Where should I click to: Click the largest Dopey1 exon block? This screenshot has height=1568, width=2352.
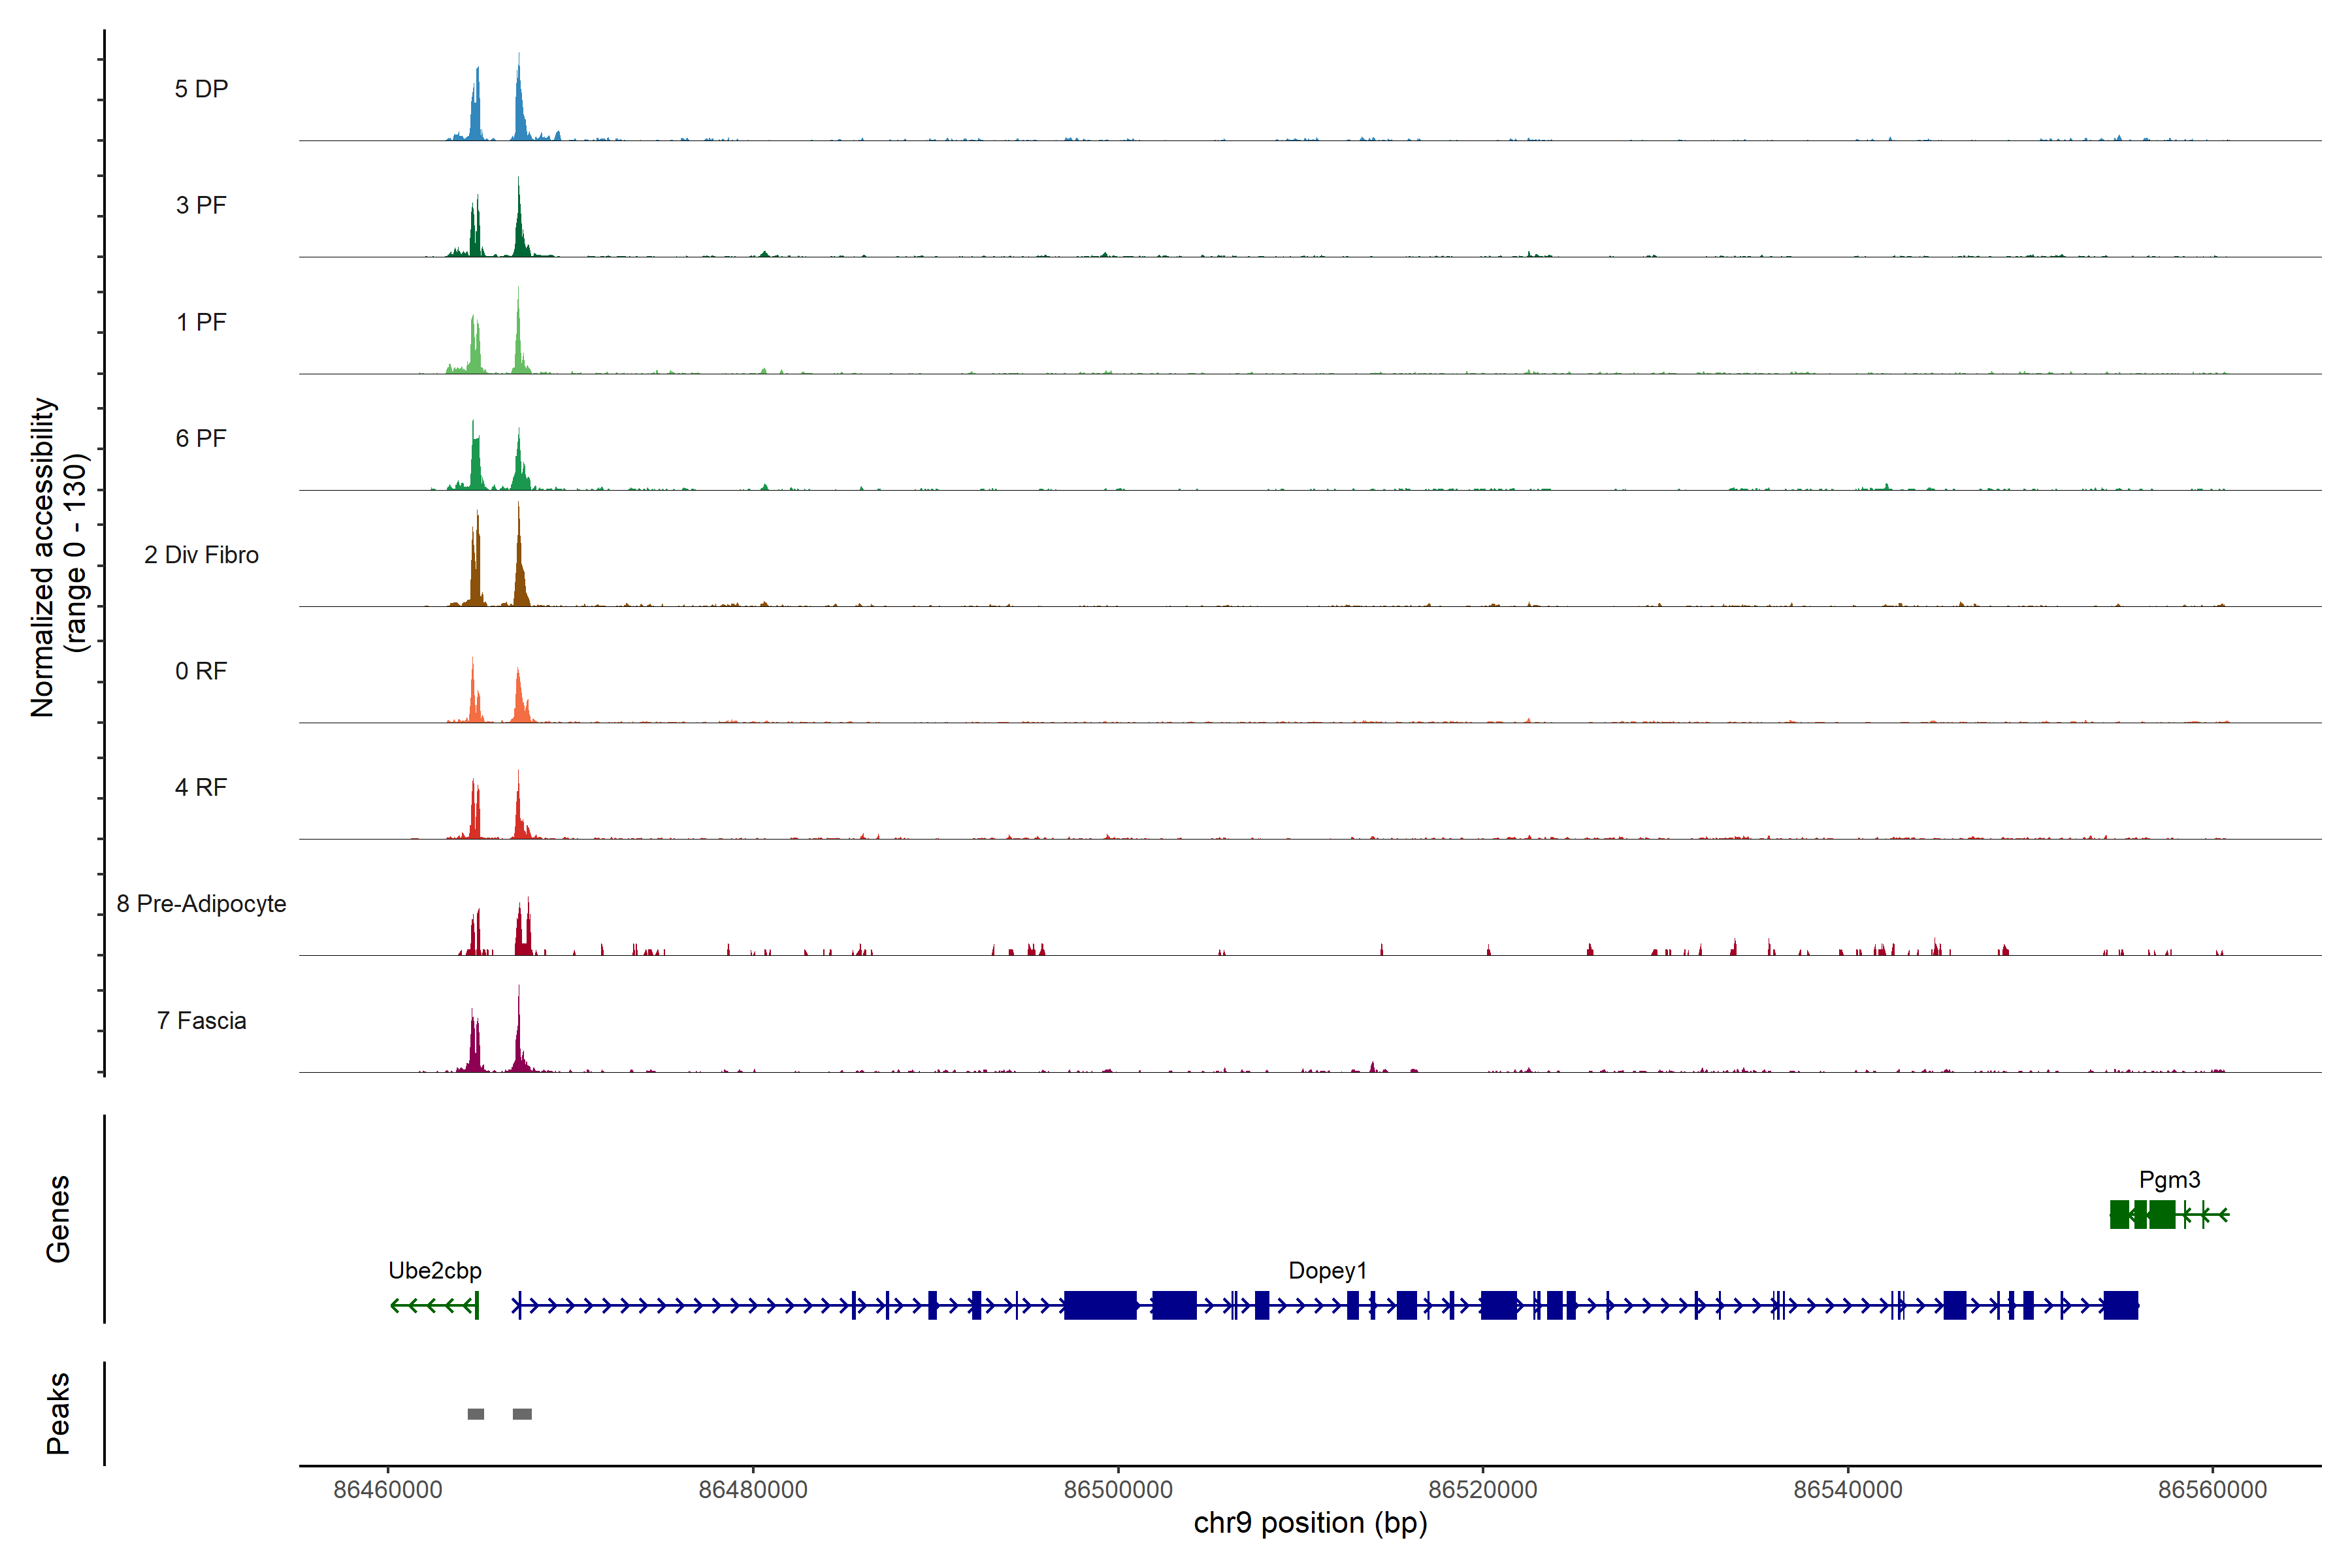(x=1100, y=1305)
